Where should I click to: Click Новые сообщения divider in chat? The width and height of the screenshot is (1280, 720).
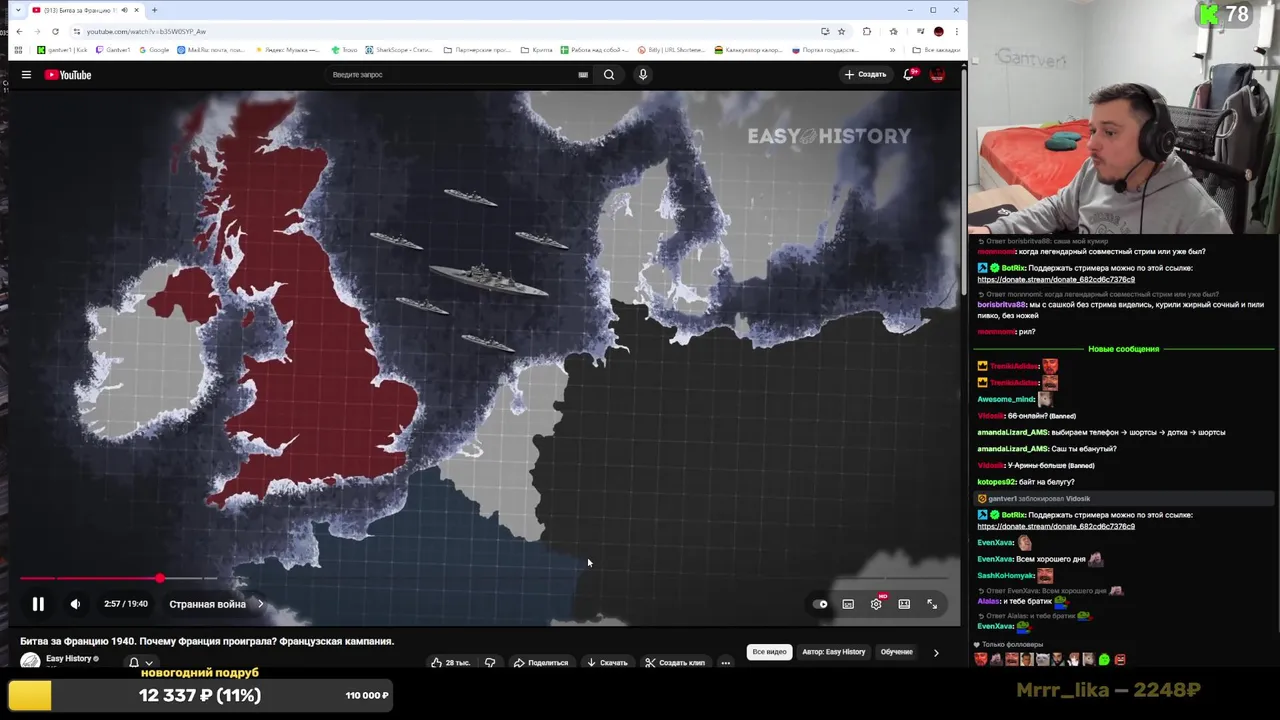1123,349
